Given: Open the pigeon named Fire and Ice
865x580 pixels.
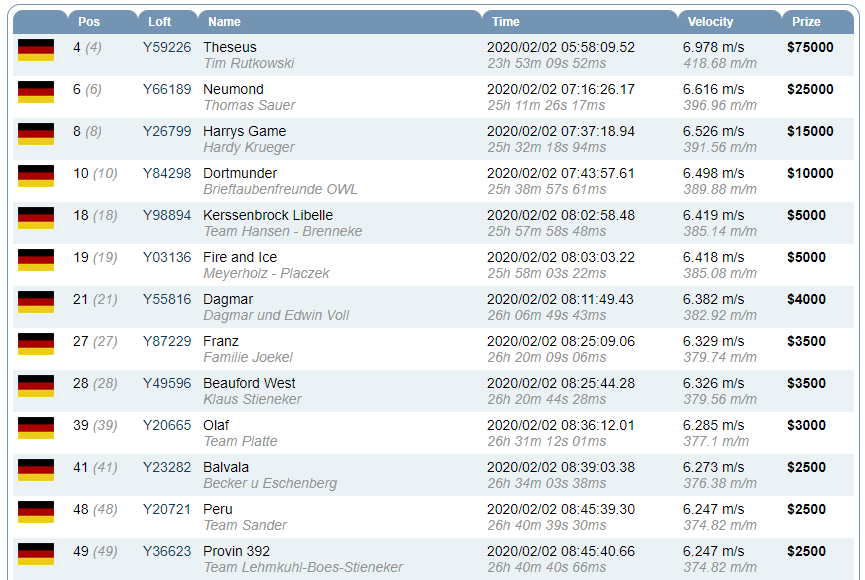Looking at the screenshot, I should click(240, 257).
